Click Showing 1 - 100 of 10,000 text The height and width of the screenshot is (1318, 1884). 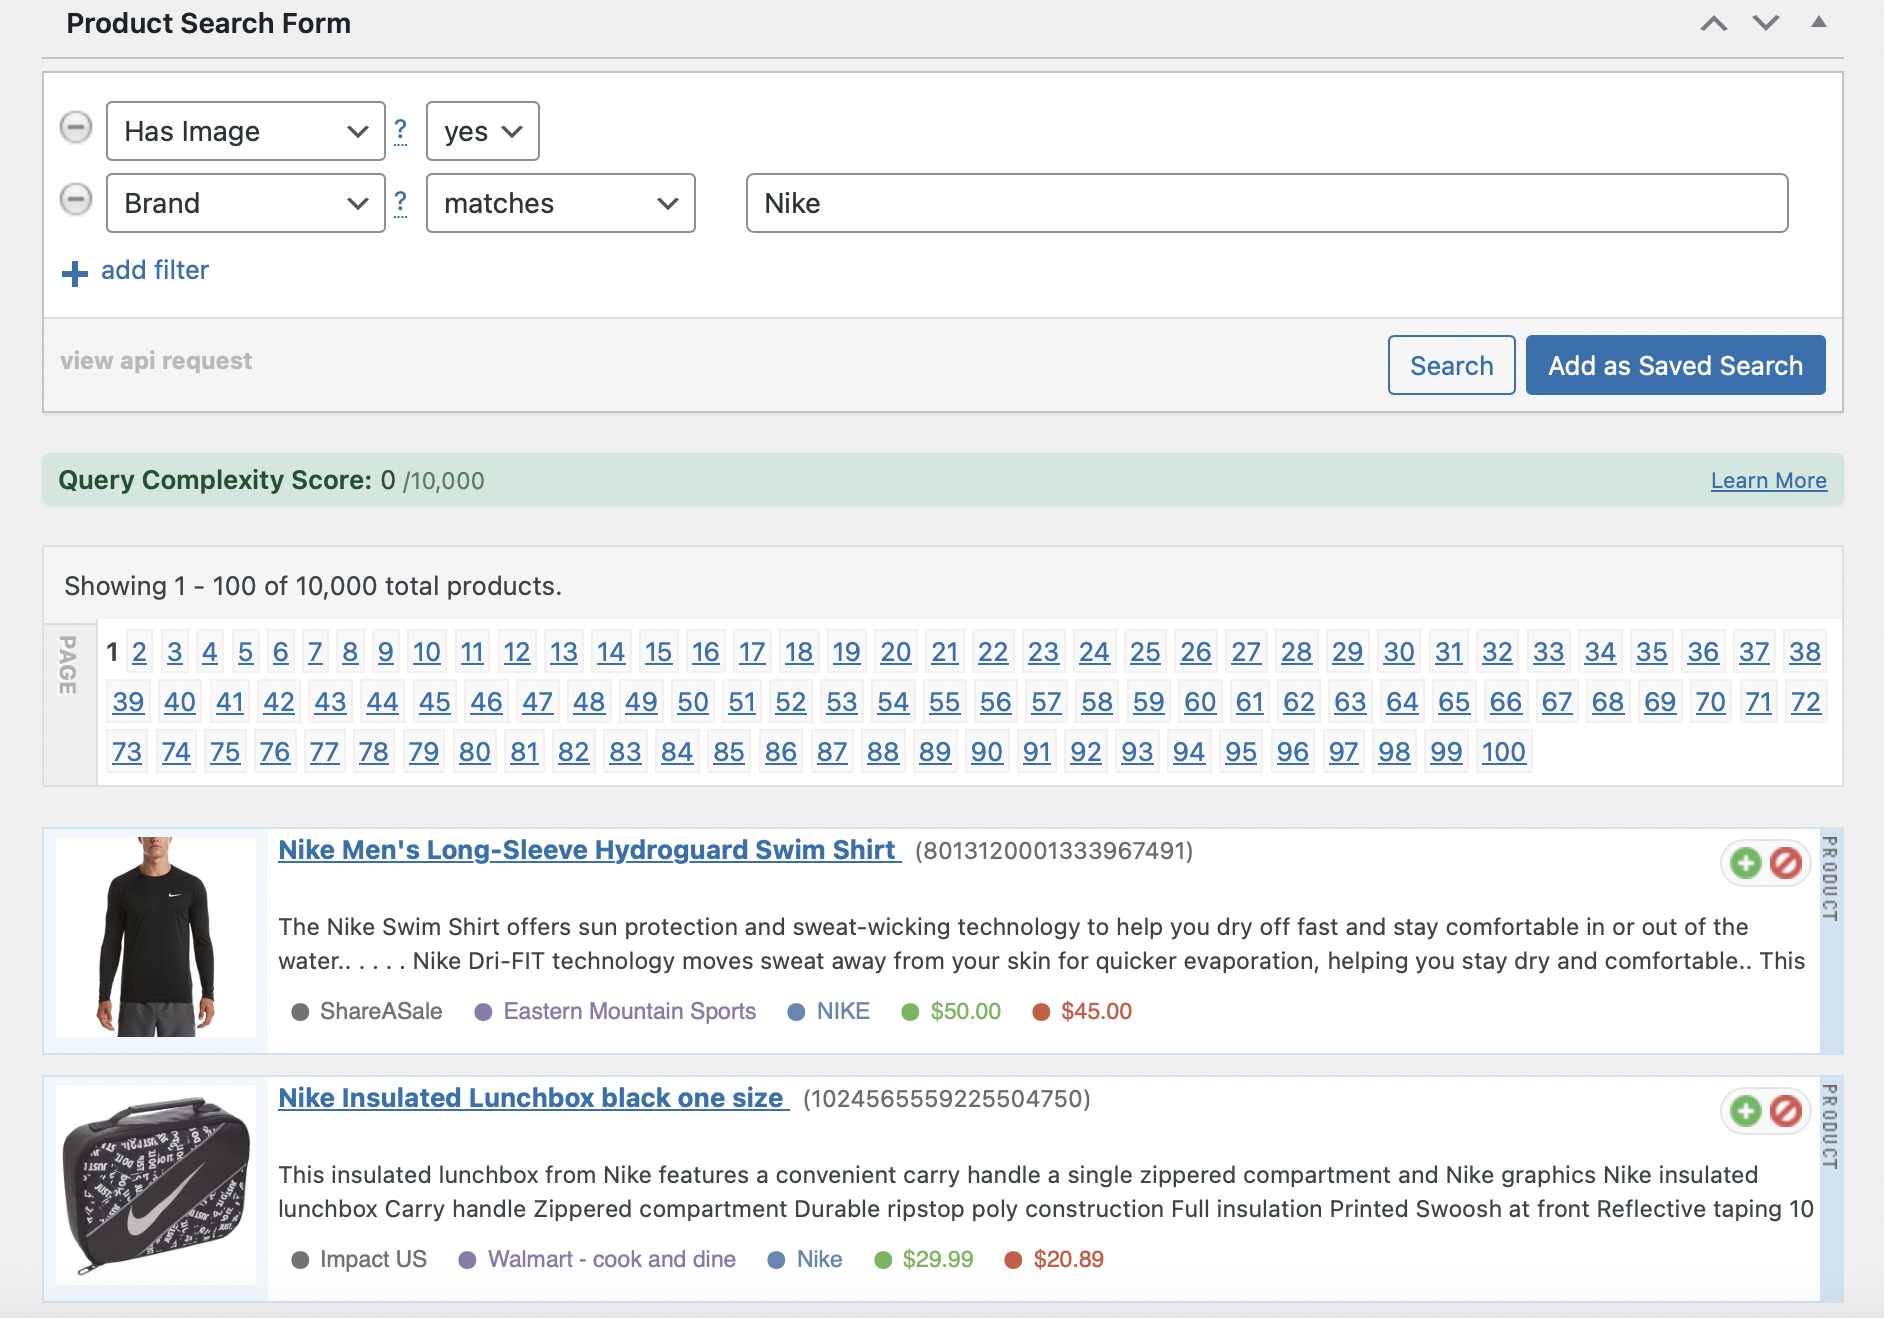click(313, 586)
